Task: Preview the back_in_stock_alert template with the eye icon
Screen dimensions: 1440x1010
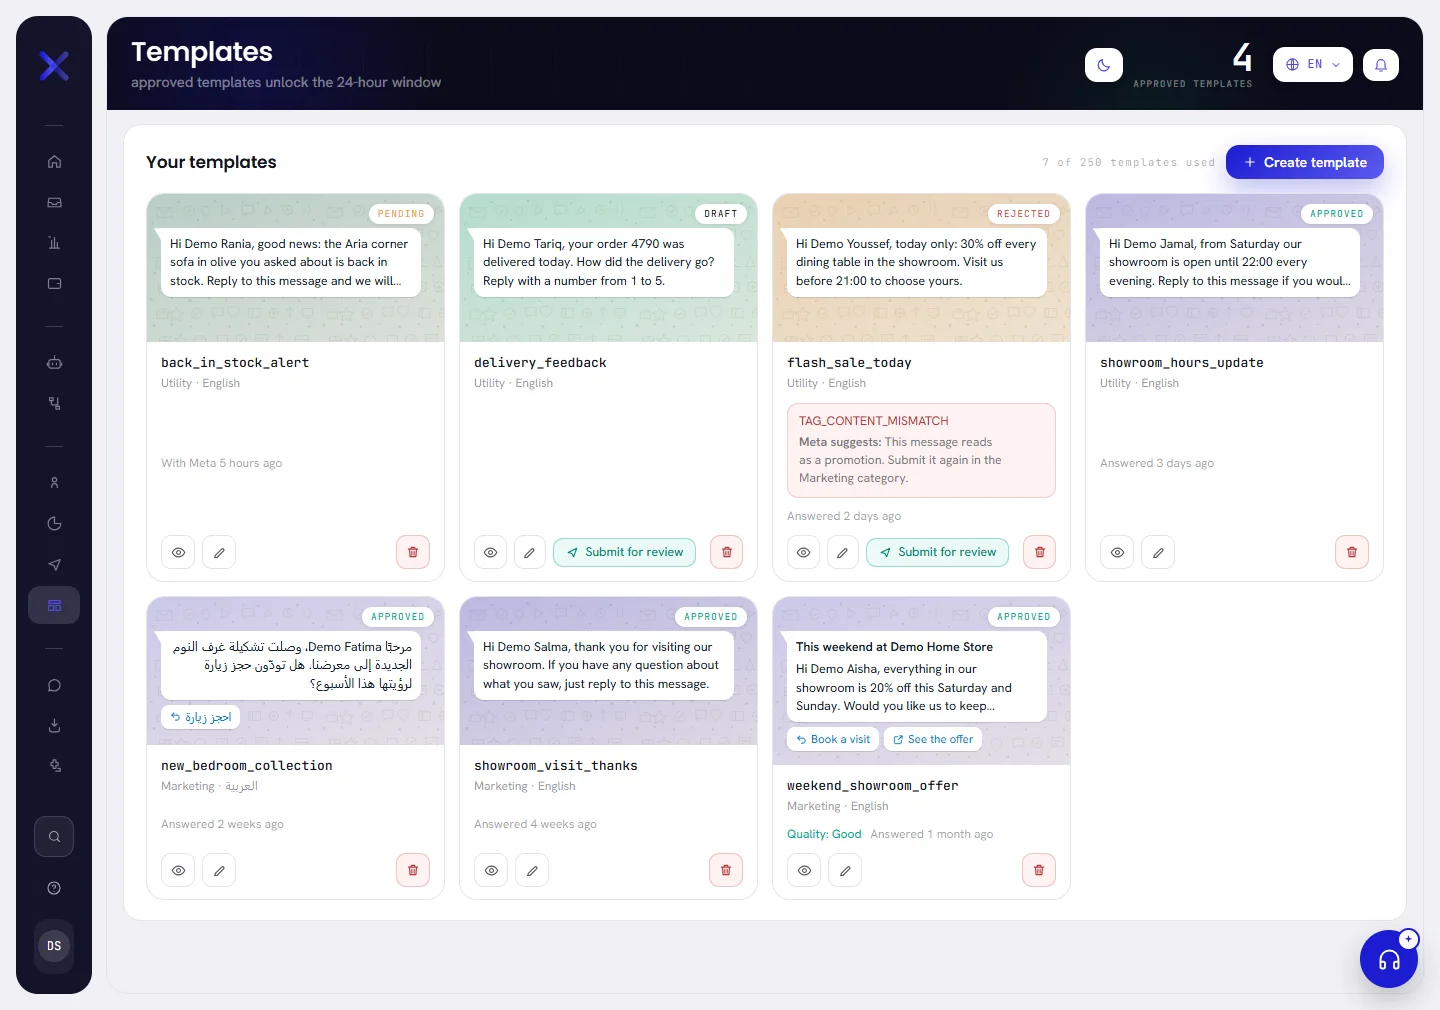Action: tap(178, 552)
